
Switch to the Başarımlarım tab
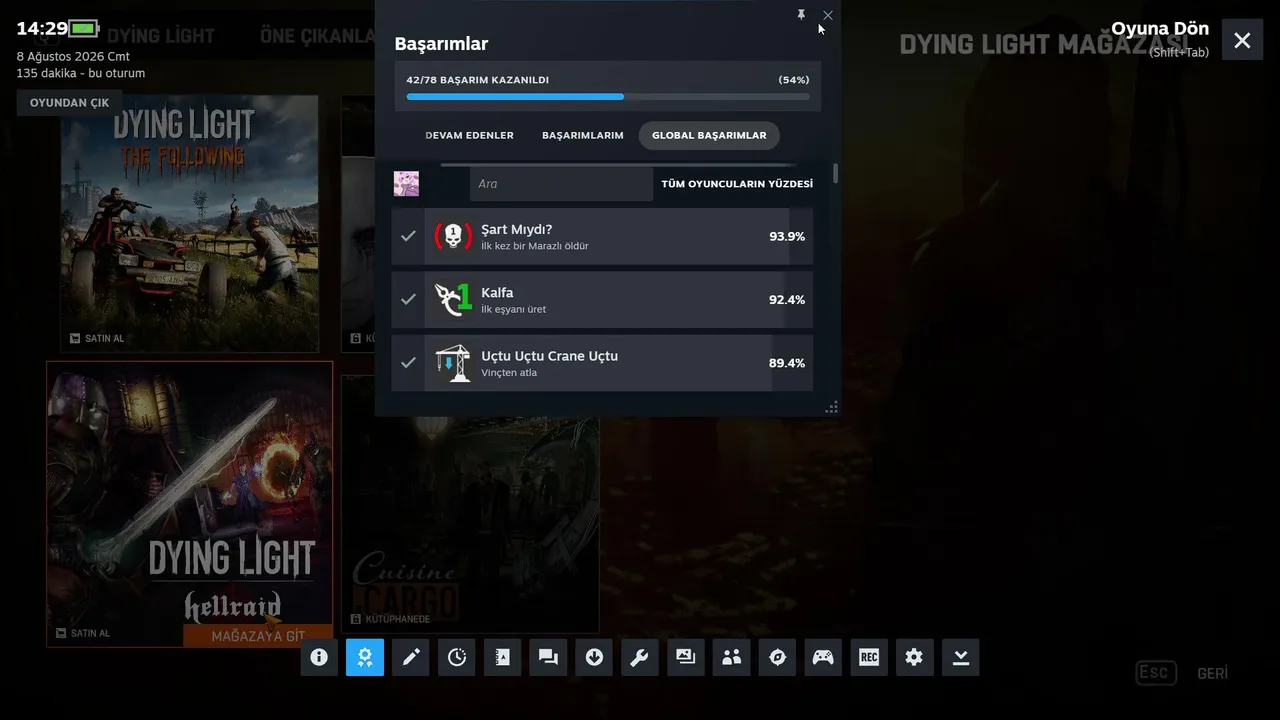point(583,135)
